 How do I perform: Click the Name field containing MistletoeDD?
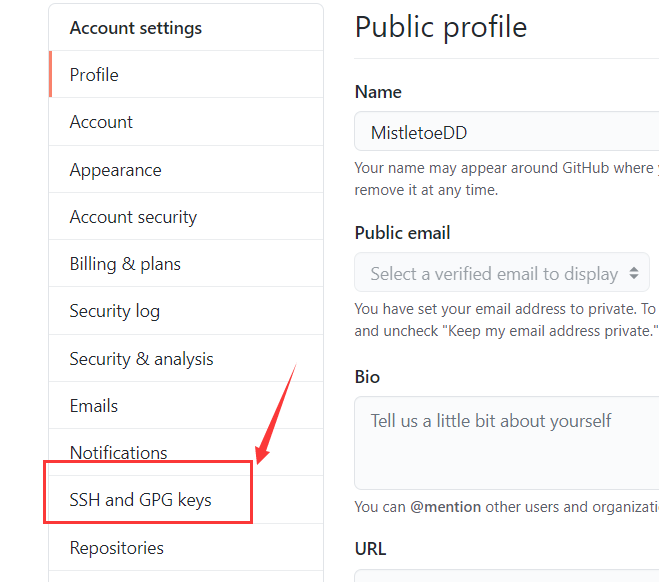pos(505,132)
